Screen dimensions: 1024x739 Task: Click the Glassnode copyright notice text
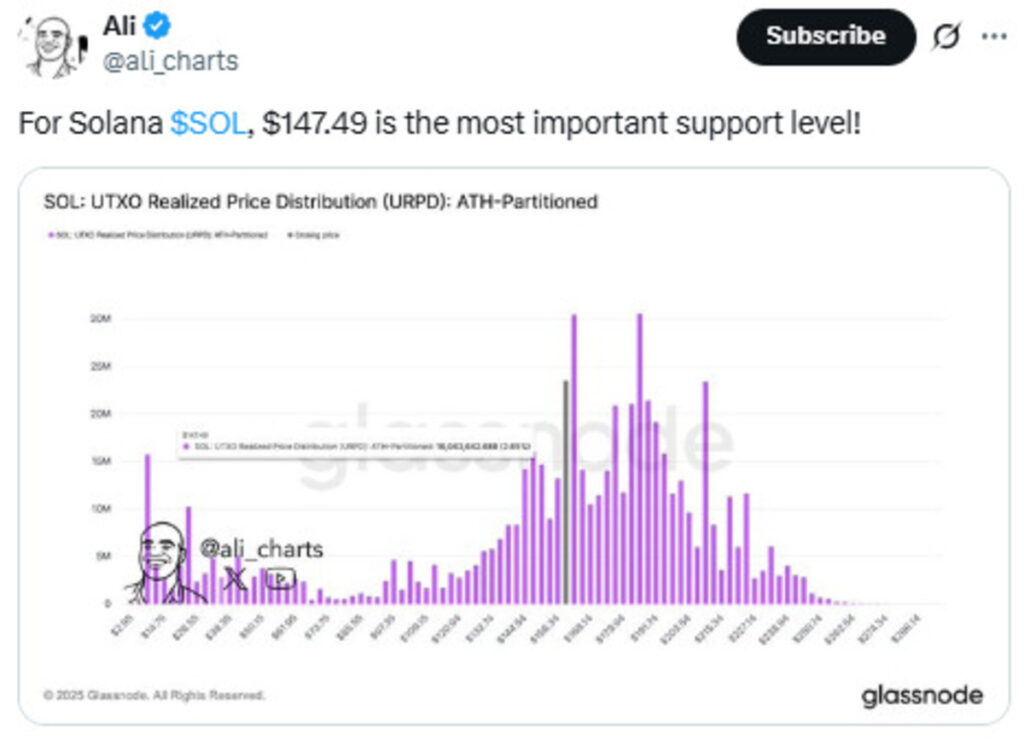154,695
